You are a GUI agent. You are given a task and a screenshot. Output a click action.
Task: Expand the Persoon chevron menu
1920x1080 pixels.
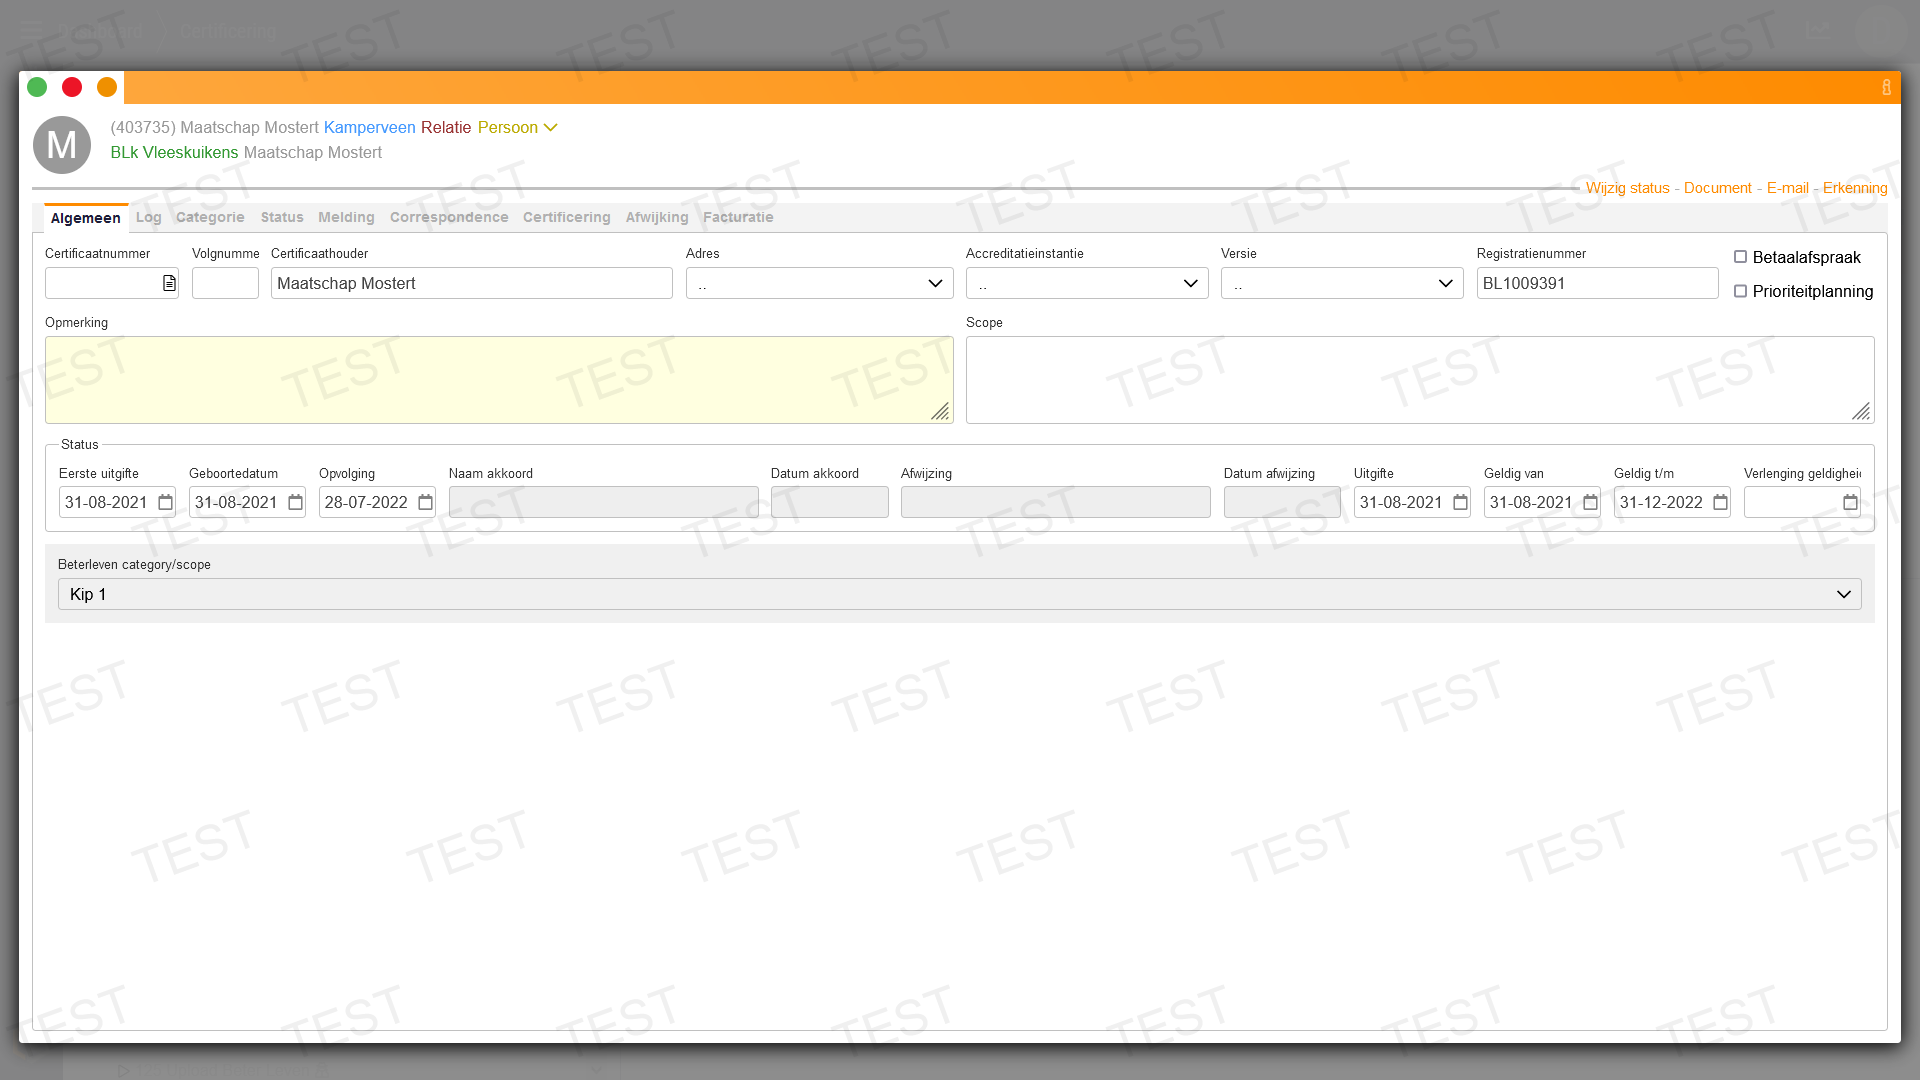click(x=550, y=127)
